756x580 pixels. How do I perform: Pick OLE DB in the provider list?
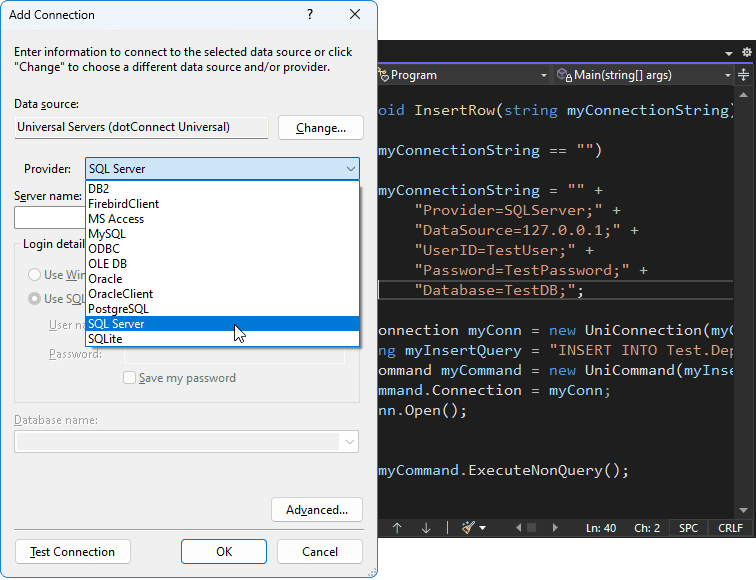click(x=222, y=264)
